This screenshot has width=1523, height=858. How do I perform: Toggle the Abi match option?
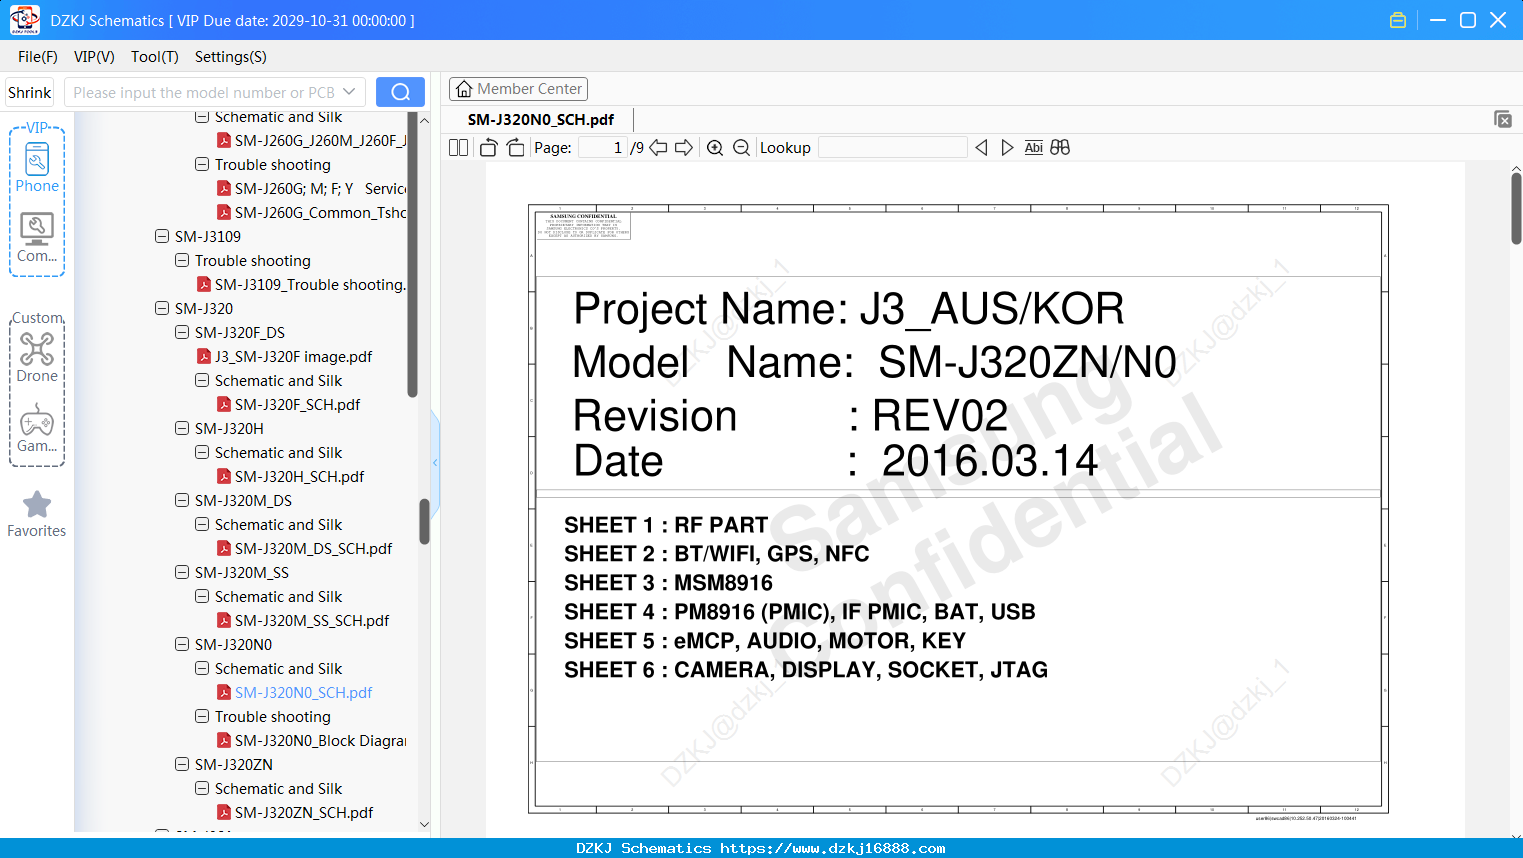[1034, 148]
